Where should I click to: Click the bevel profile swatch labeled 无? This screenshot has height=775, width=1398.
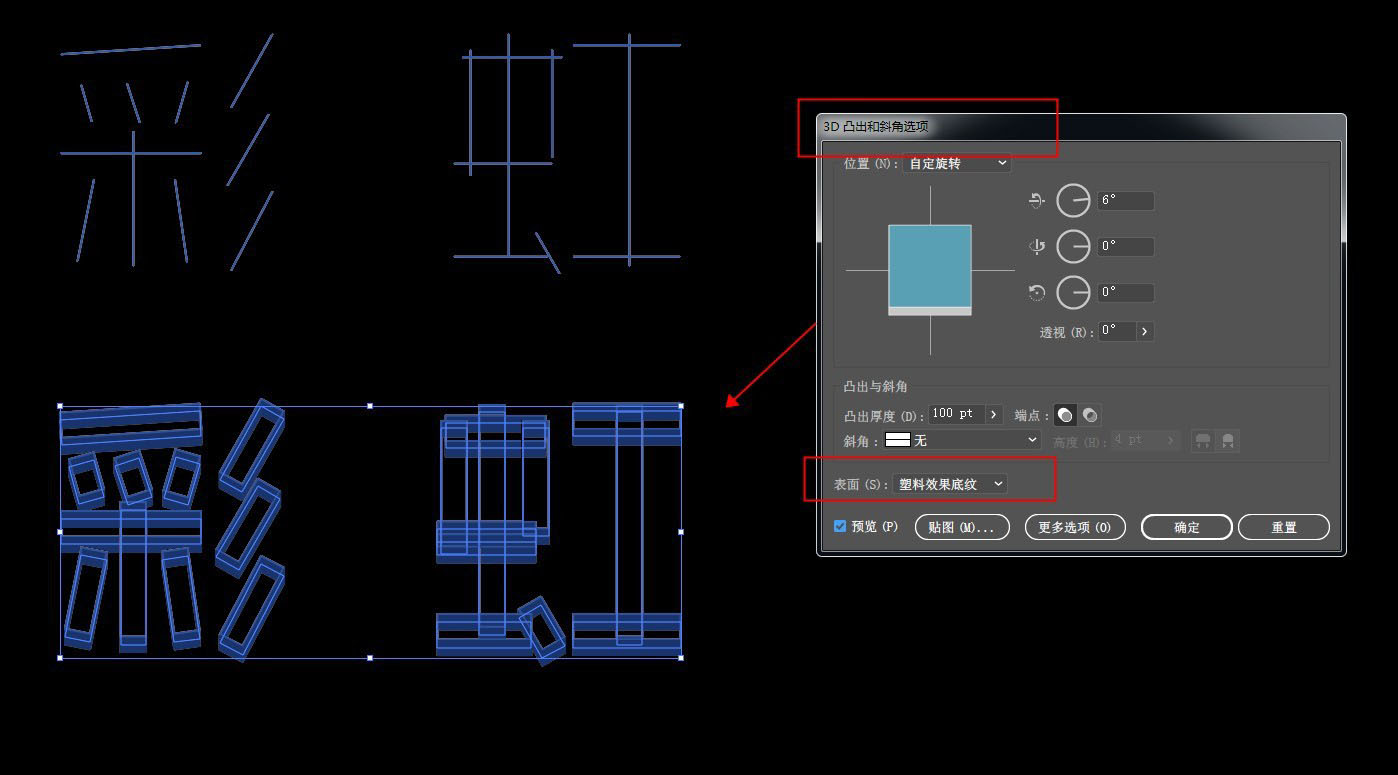tap(898, 440)
